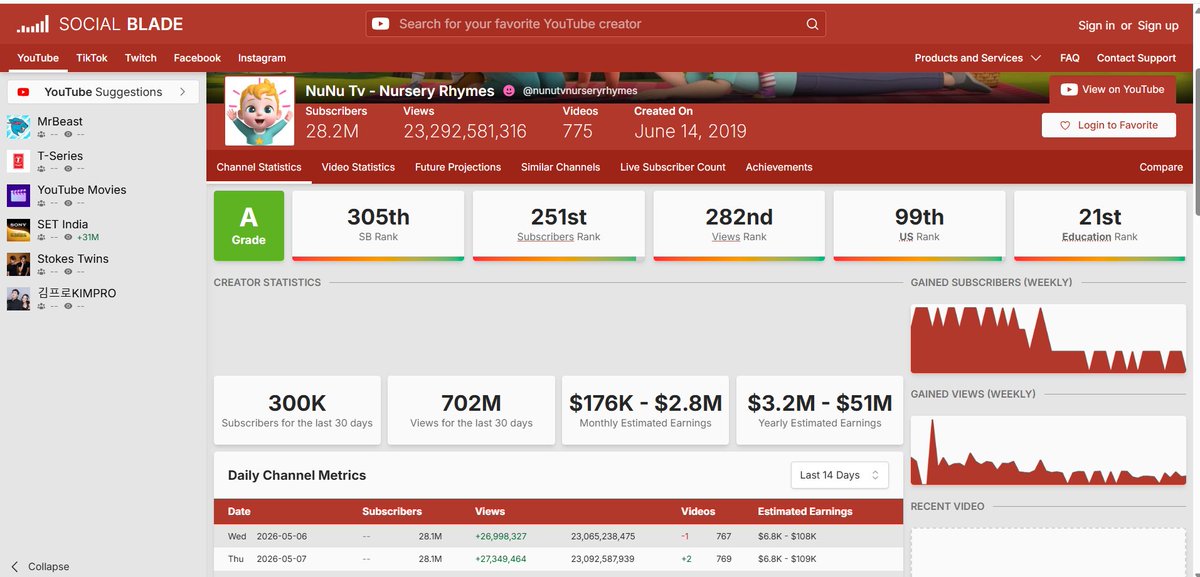Open MrBeast avatar in suggestions
Viewport: 1200px width, 577px height.
coord(18,127)
